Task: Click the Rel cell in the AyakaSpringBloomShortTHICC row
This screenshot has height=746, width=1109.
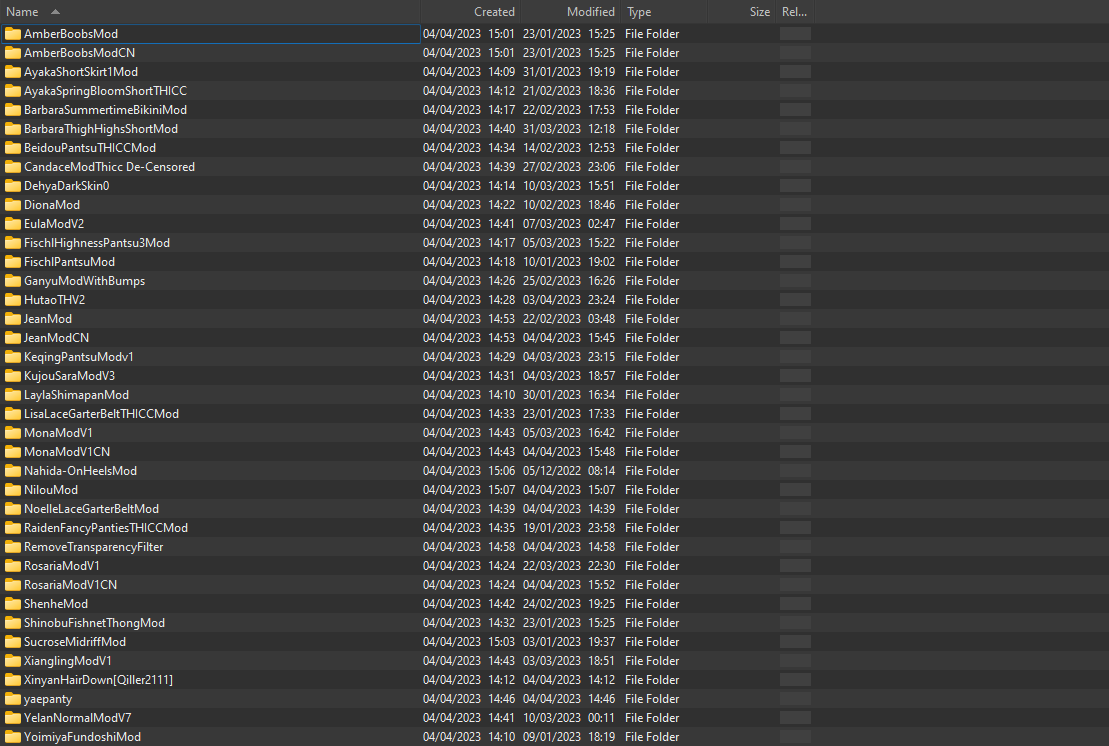Action: click(795, 91)
